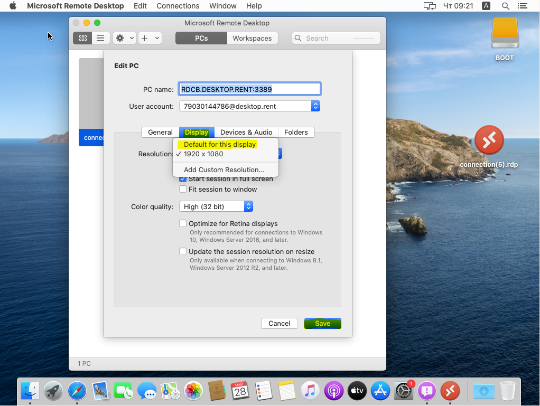Click the menu bar clock showing 09:21
The width and height of the screenshot is (540, 406).
[458, 6]
